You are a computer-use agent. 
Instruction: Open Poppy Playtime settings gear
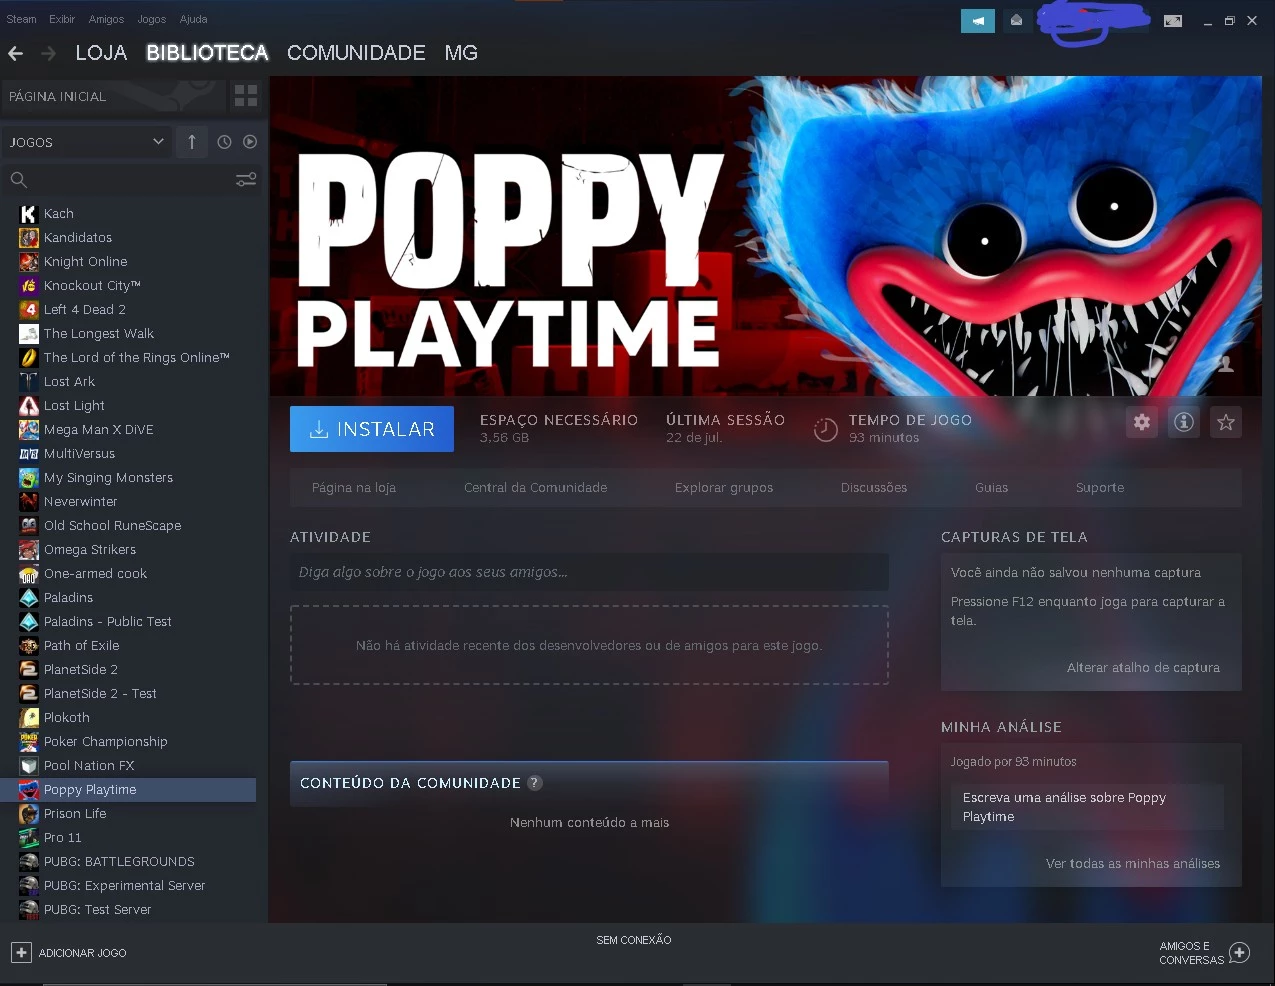tap(1142, 422)
